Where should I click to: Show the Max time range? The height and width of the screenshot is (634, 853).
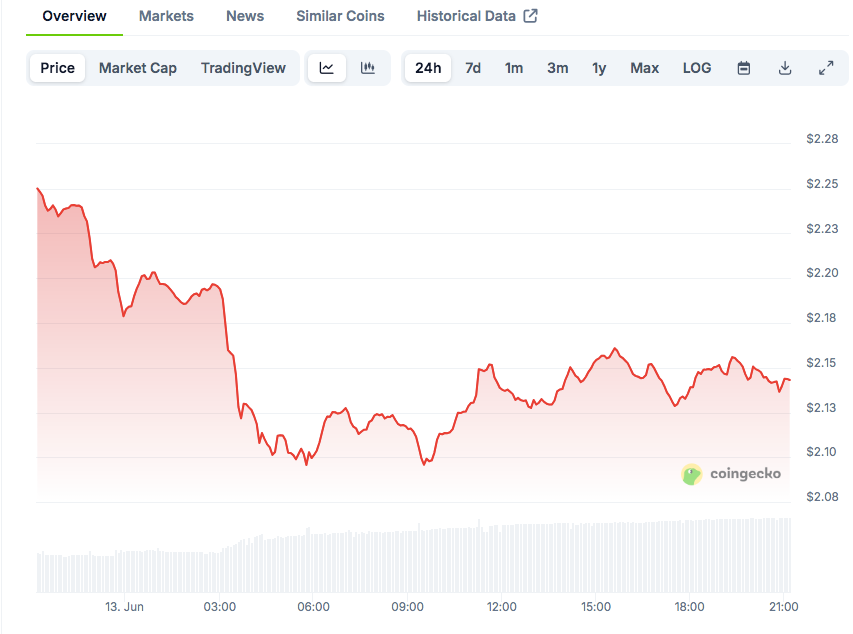644,68
